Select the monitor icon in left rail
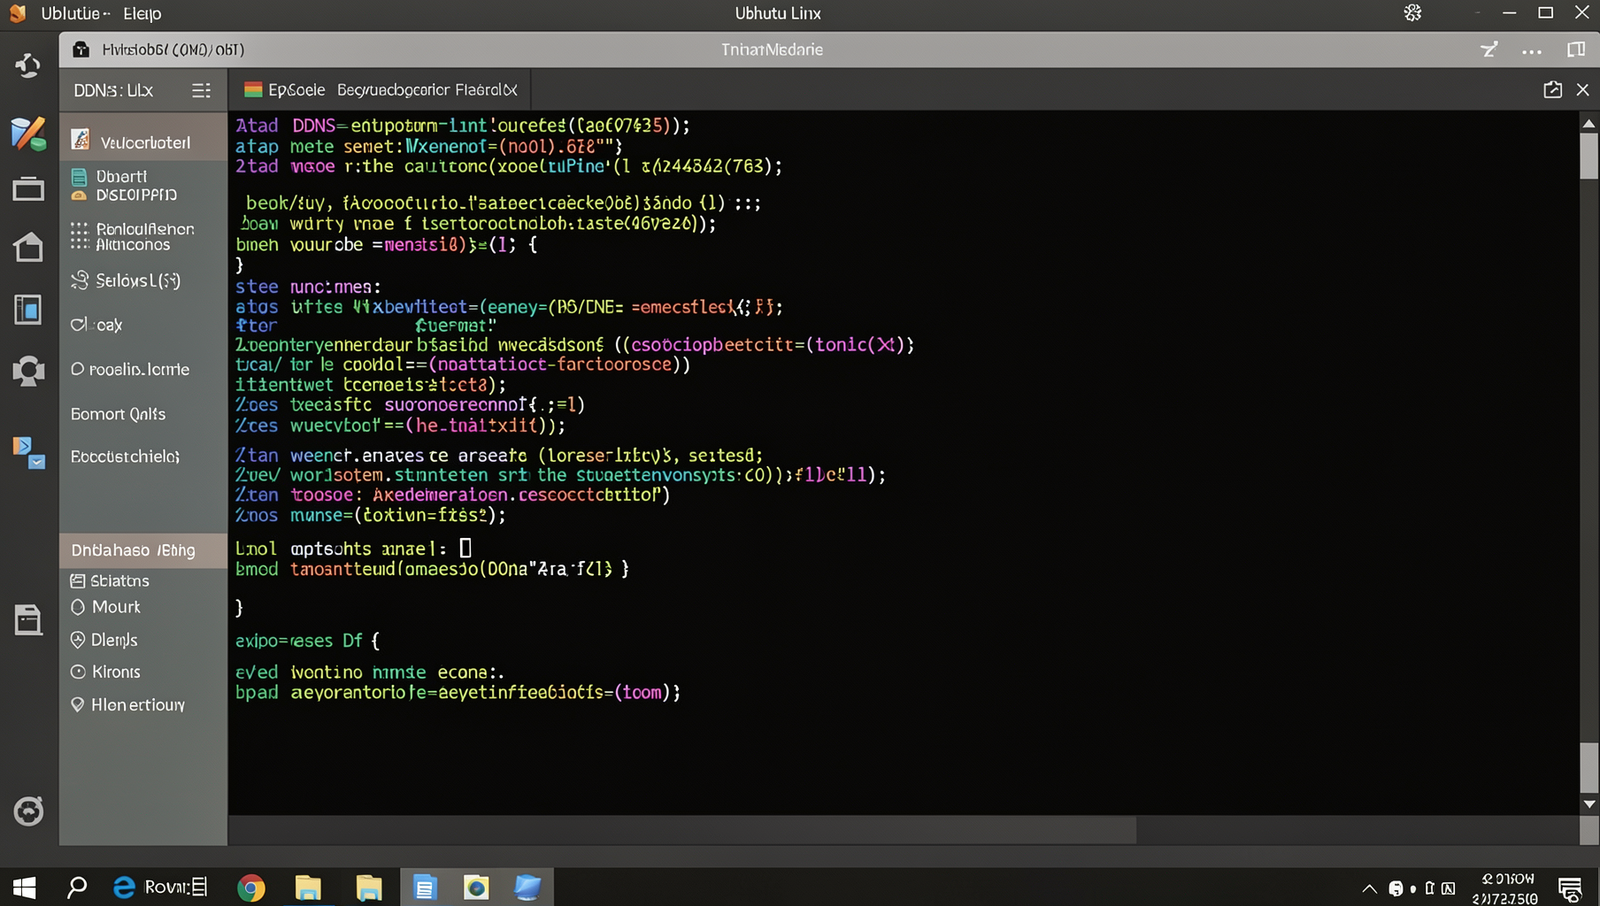This screenshot has width=1600, height=906. (x=28, y=189)
